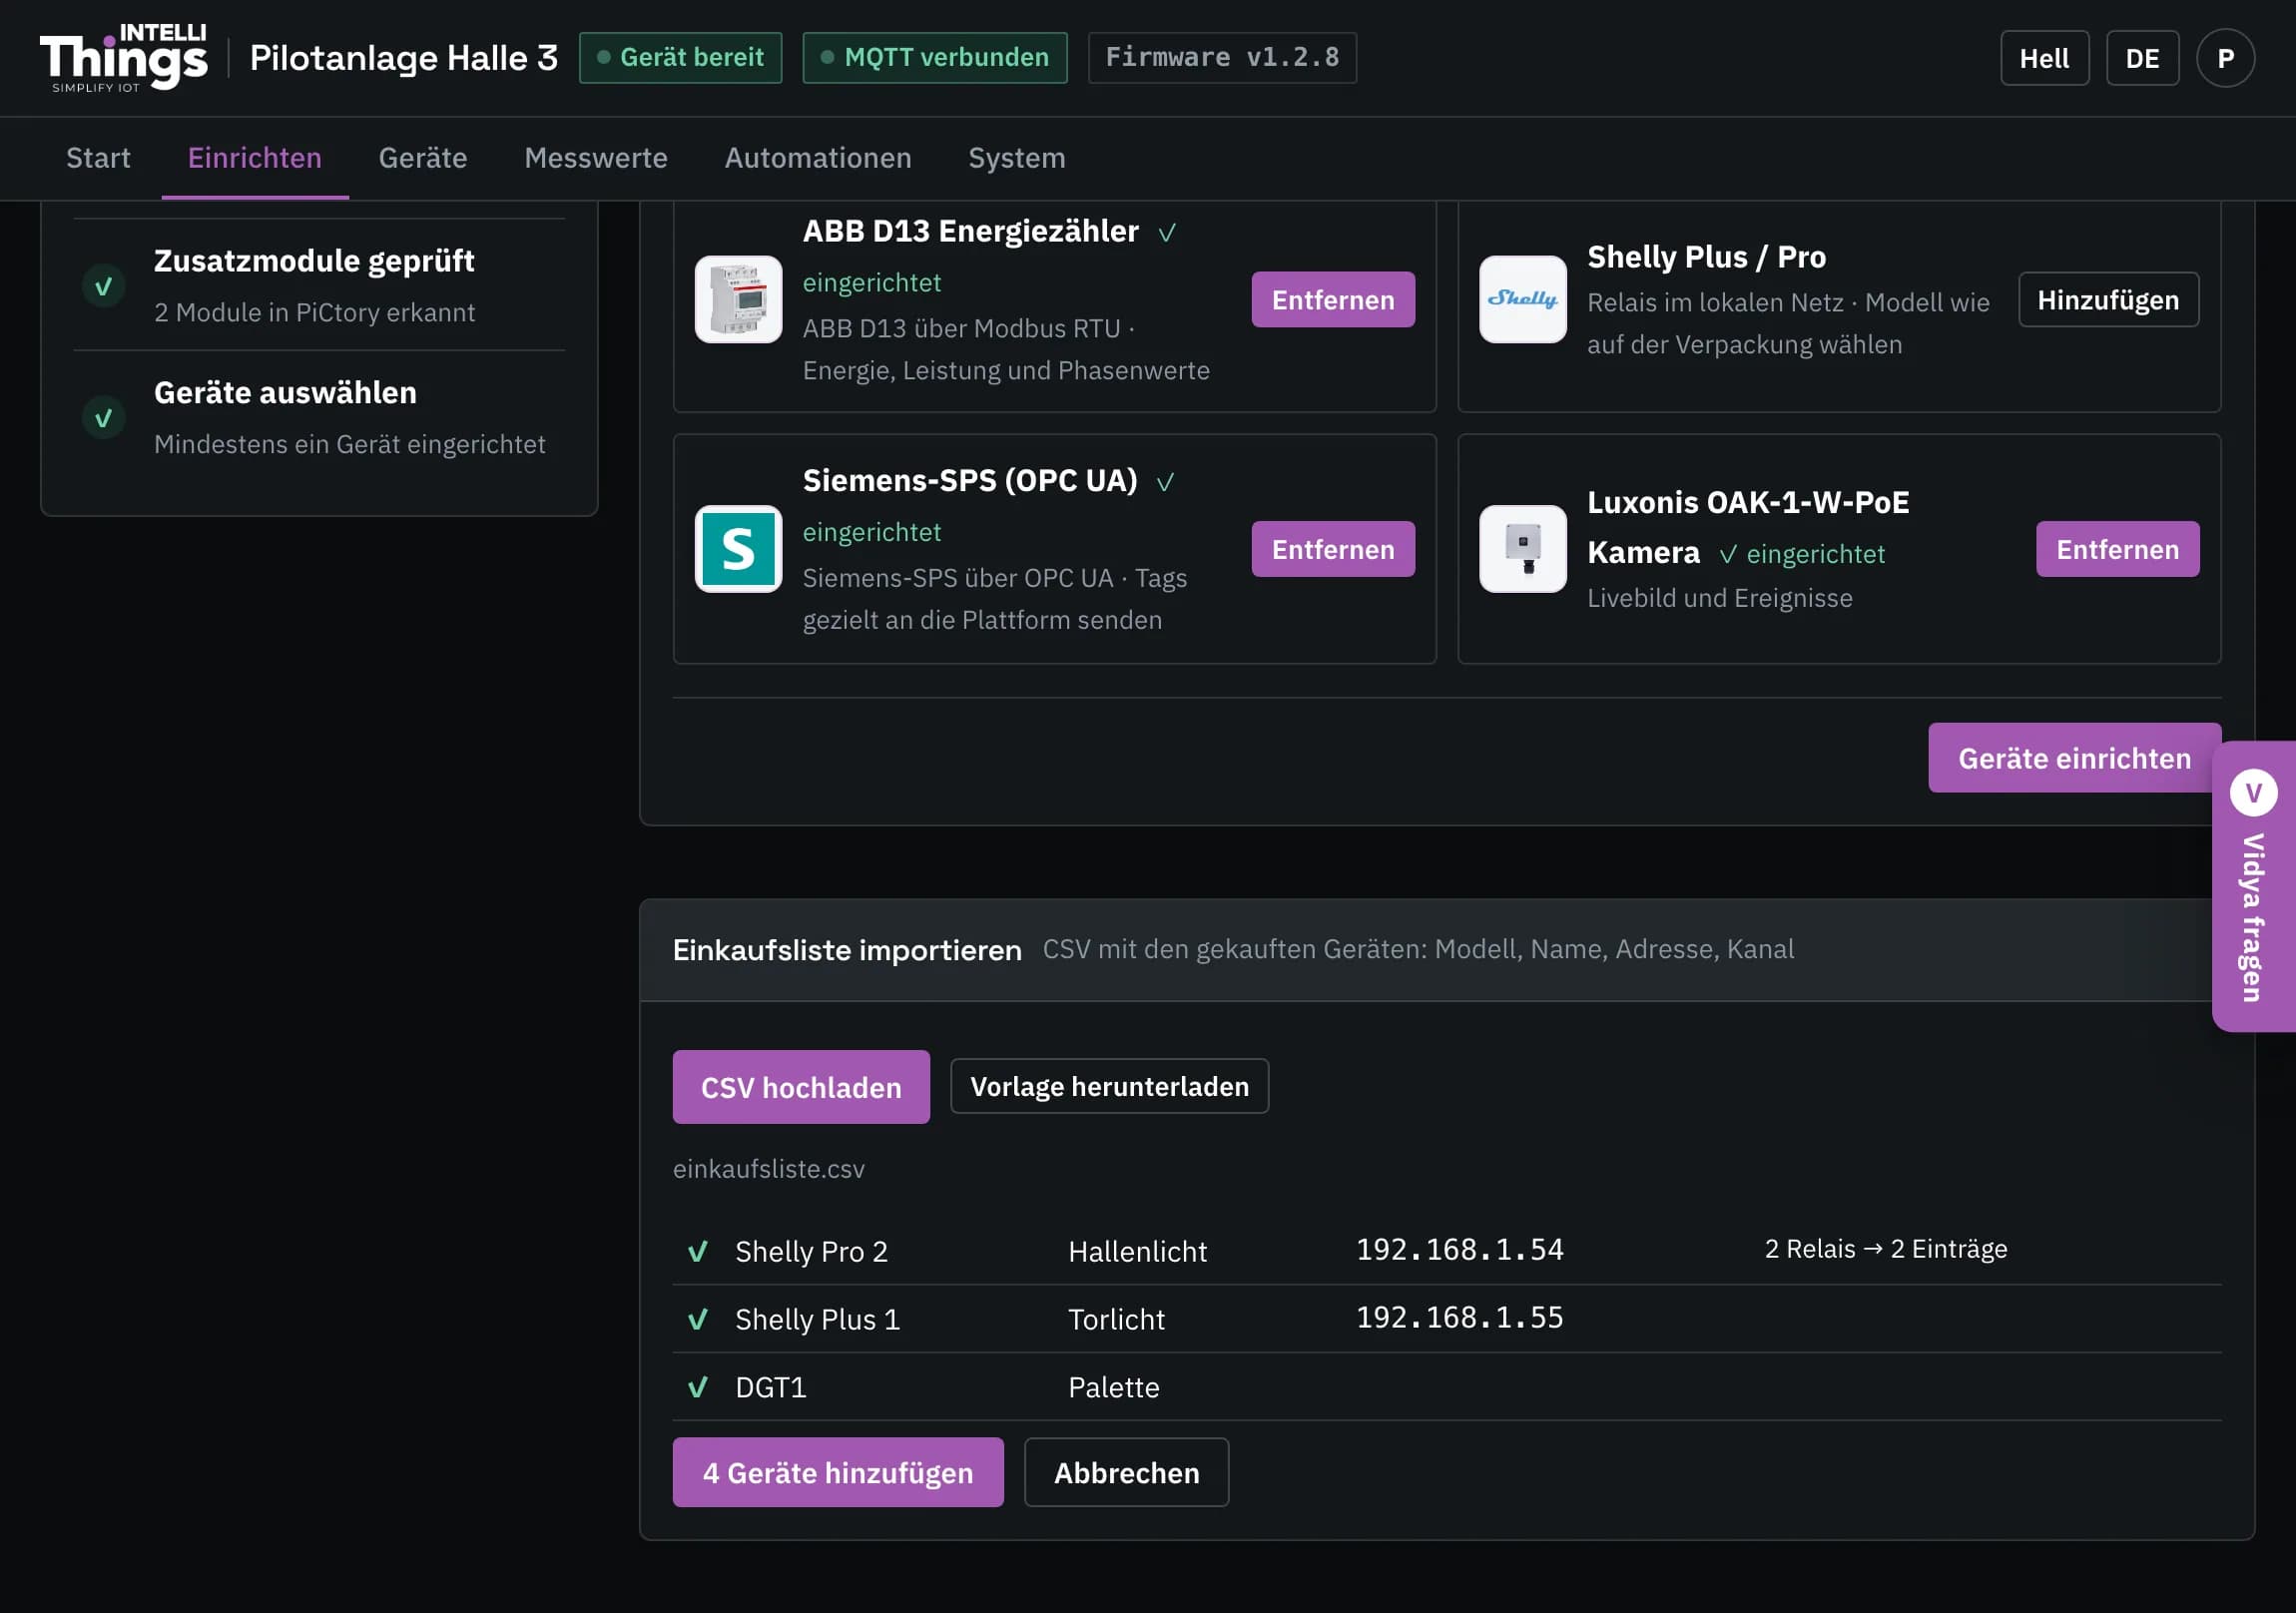This screenshot has width=2296, height=1613.
Task: Click the IP address 192.168.1.54
Action: pyautogui.click(x=1459, y=1250)
